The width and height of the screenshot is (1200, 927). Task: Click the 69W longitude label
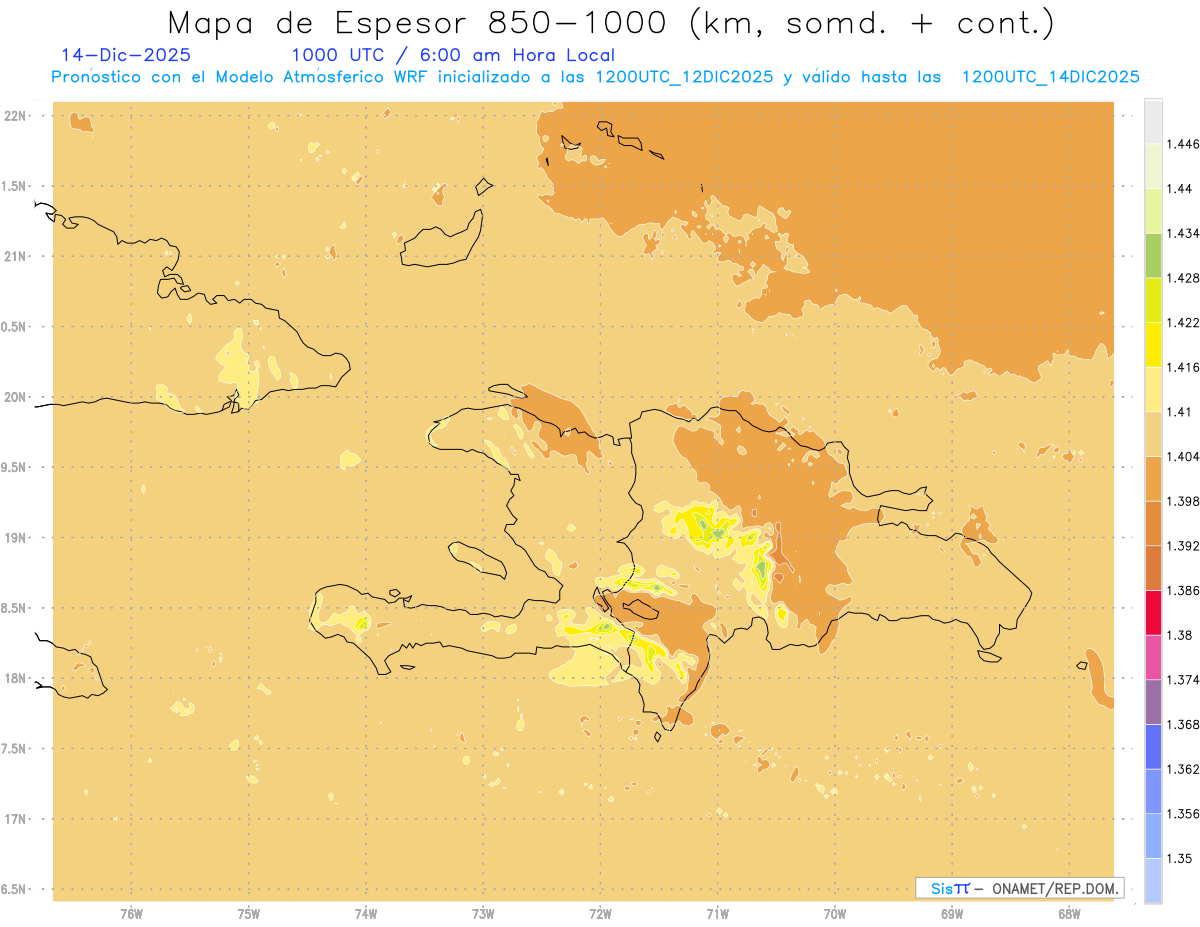[x=952, y=914]
